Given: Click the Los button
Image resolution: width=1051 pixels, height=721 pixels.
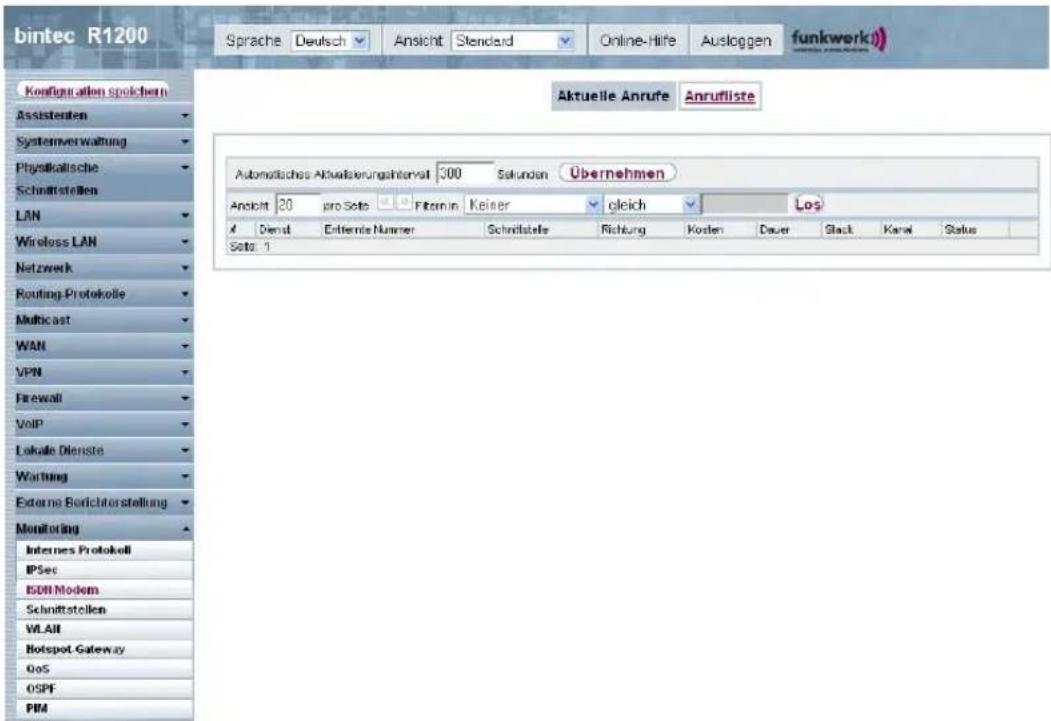Looking at the screenshot, I should 808,204.
